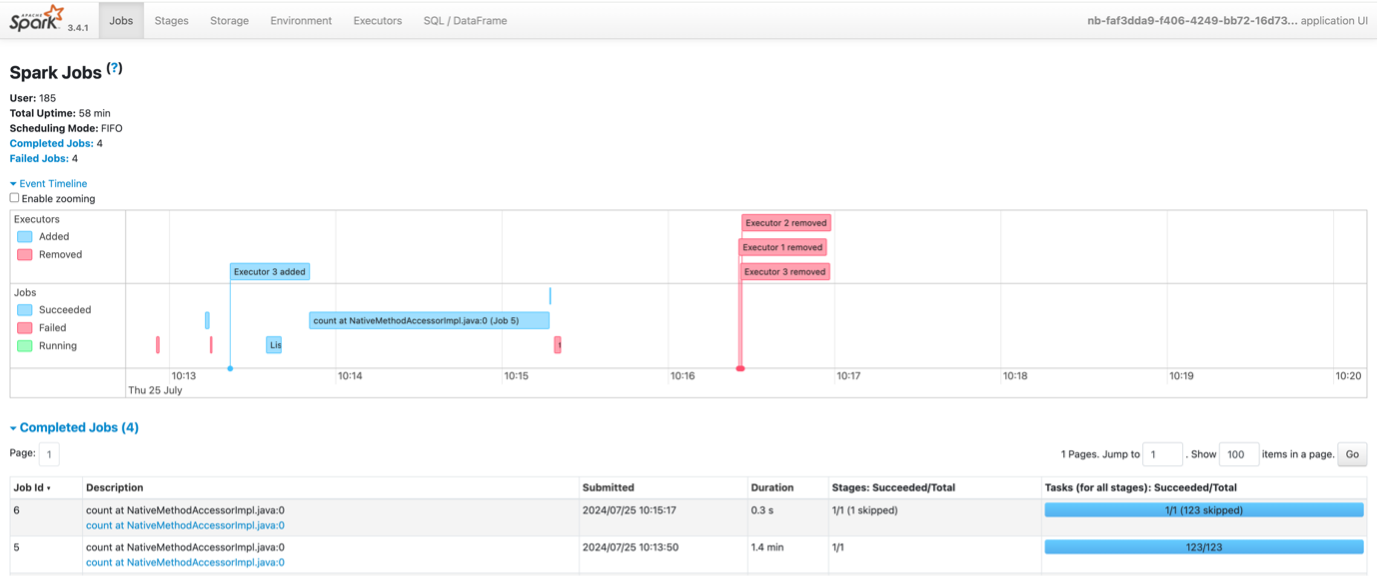Screen dimensions: 1381x580
Task: Select the Executor 3 added timeline marker
Action: [270, 271]
